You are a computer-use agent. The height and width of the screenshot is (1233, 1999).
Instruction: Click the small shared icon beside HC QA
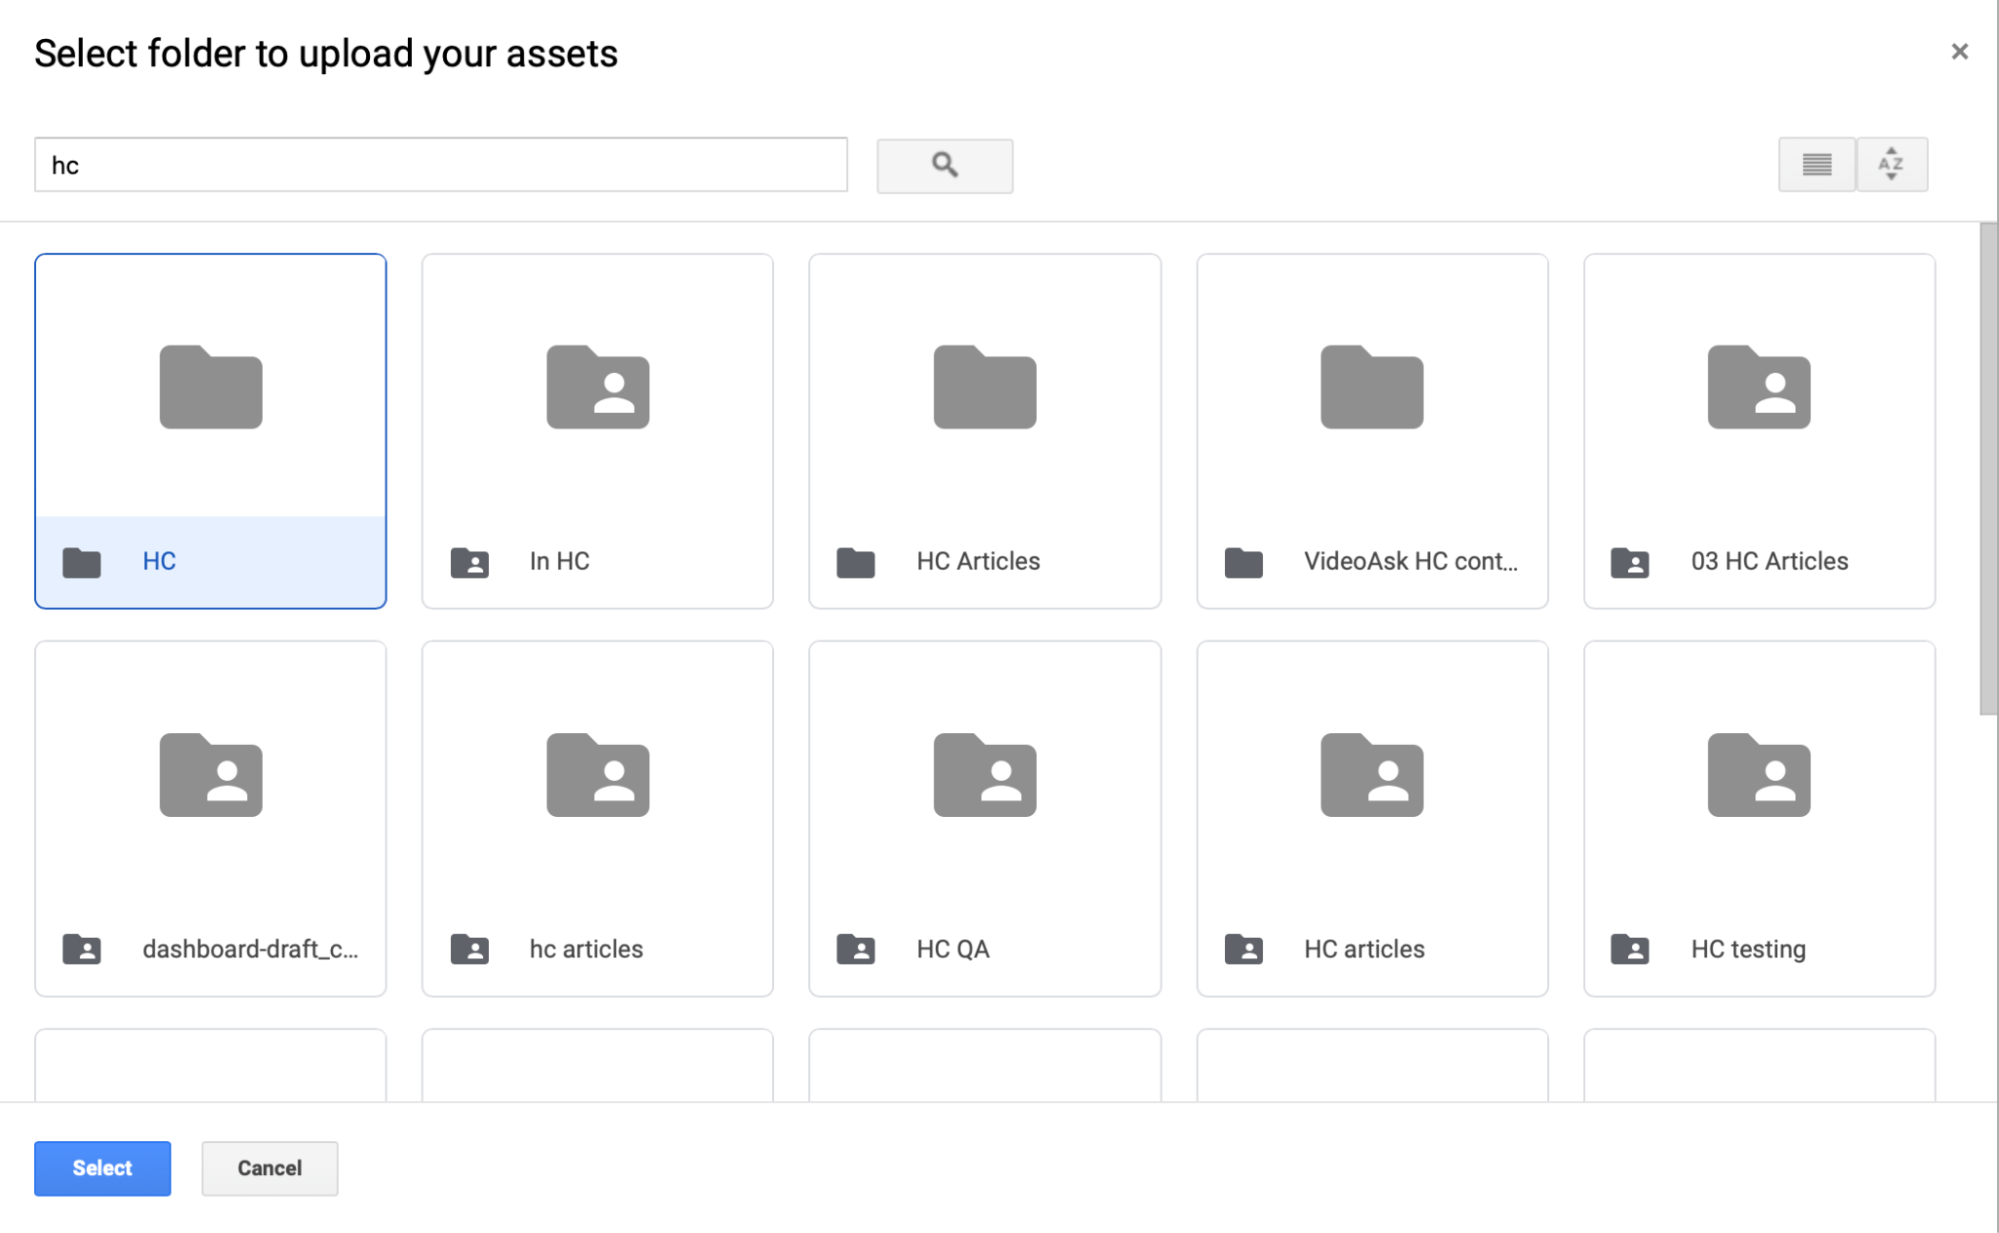[855, 949]
